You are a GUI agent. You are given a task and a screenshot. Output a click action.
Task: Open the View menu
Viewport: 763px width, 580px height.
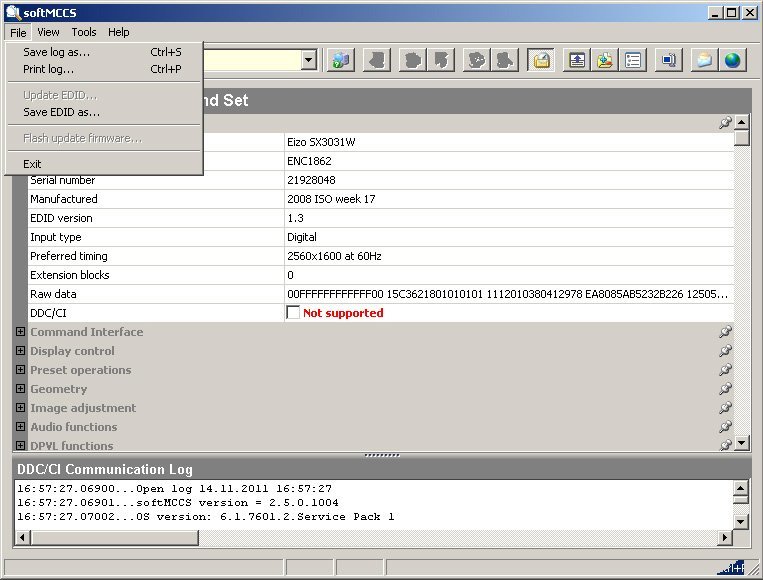pos(48,32)
